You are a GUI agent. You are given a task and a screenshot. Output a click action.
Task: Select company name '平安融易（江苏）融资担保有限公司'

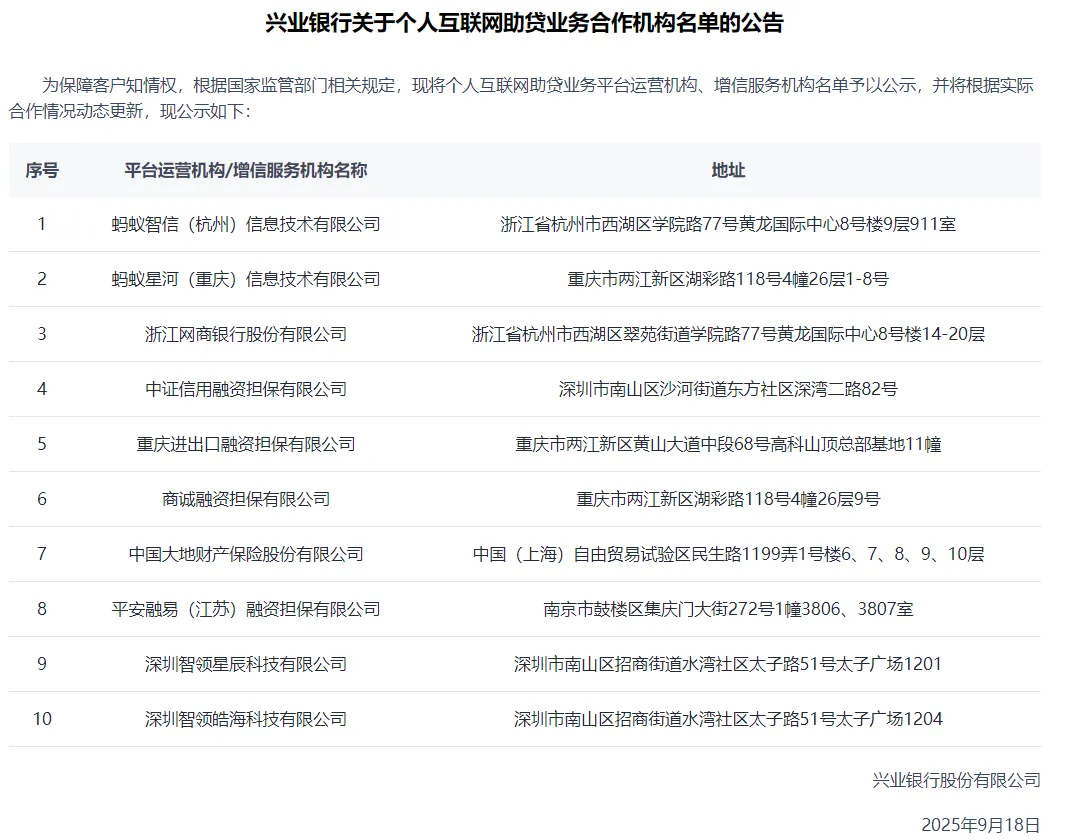[x=246, y=609]
